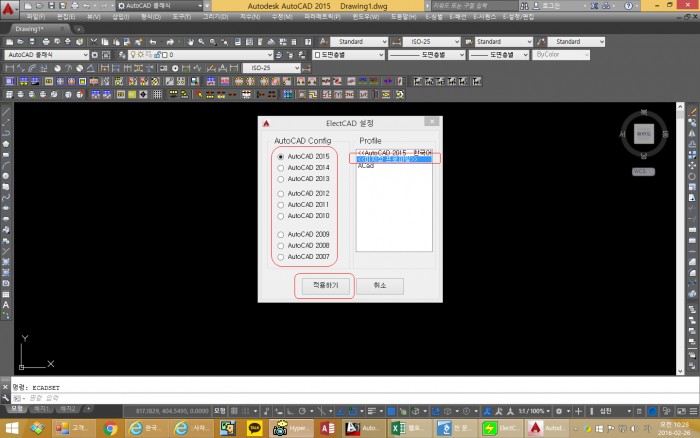The width and height of the screenshot is (700, 438).
Task: Open the AutoCAD 클래식 workspace dropdown
Action: 46,55
